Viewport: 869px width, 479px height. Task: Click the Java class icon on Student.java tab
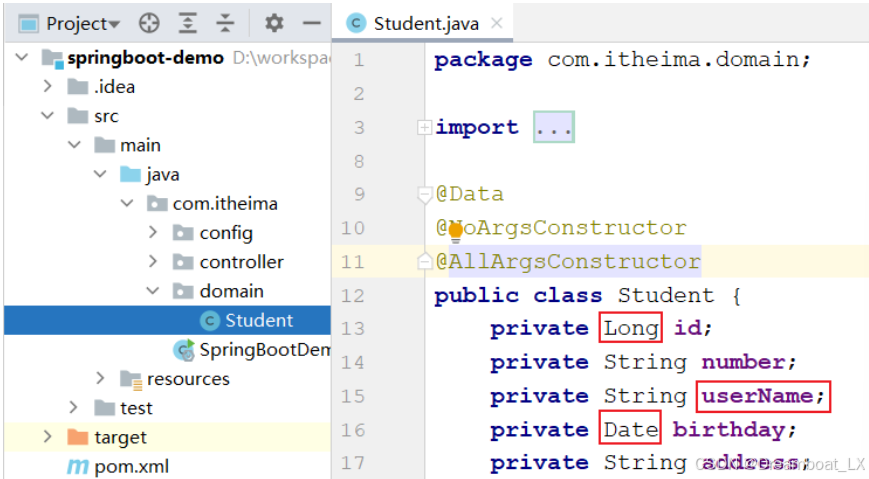pyautogui.click(x=356, y=23)
